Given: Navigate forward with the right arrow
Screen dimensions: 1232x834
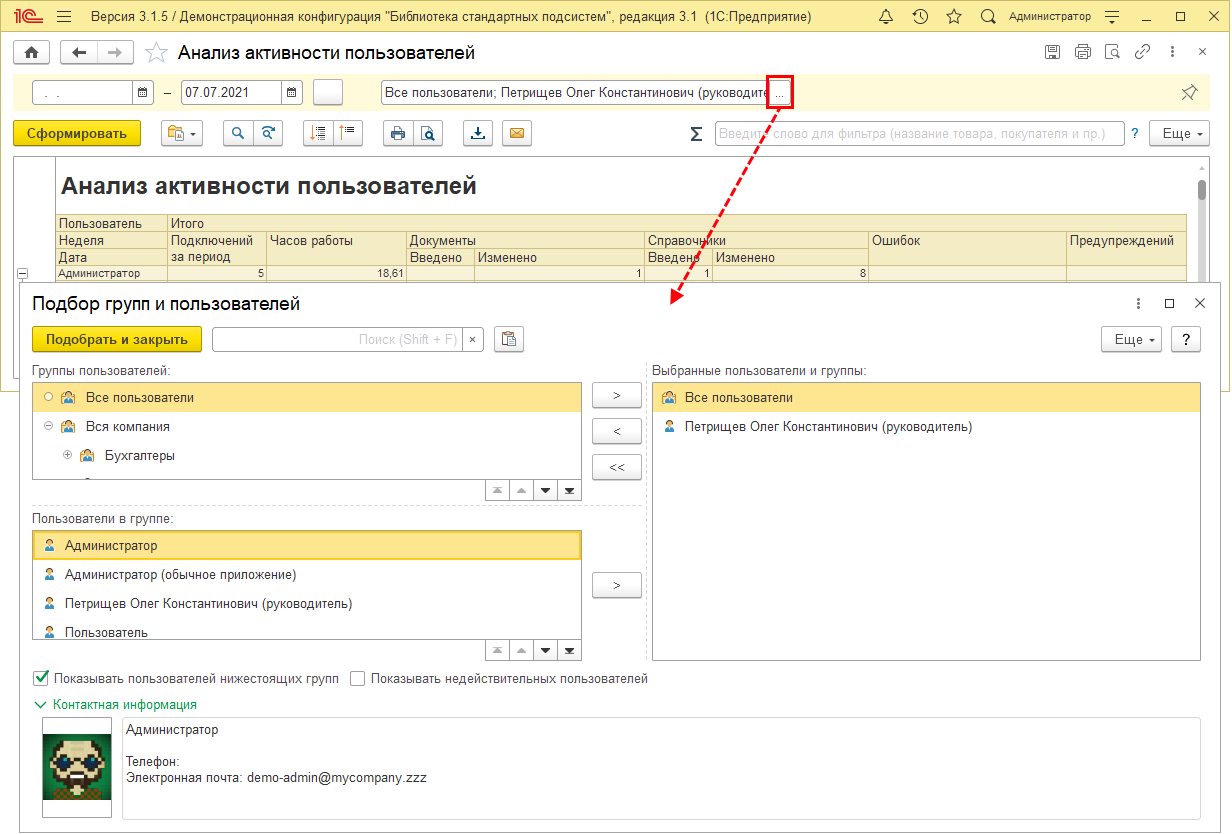Looking at the screenshot, I should click(x=115, y=53).
